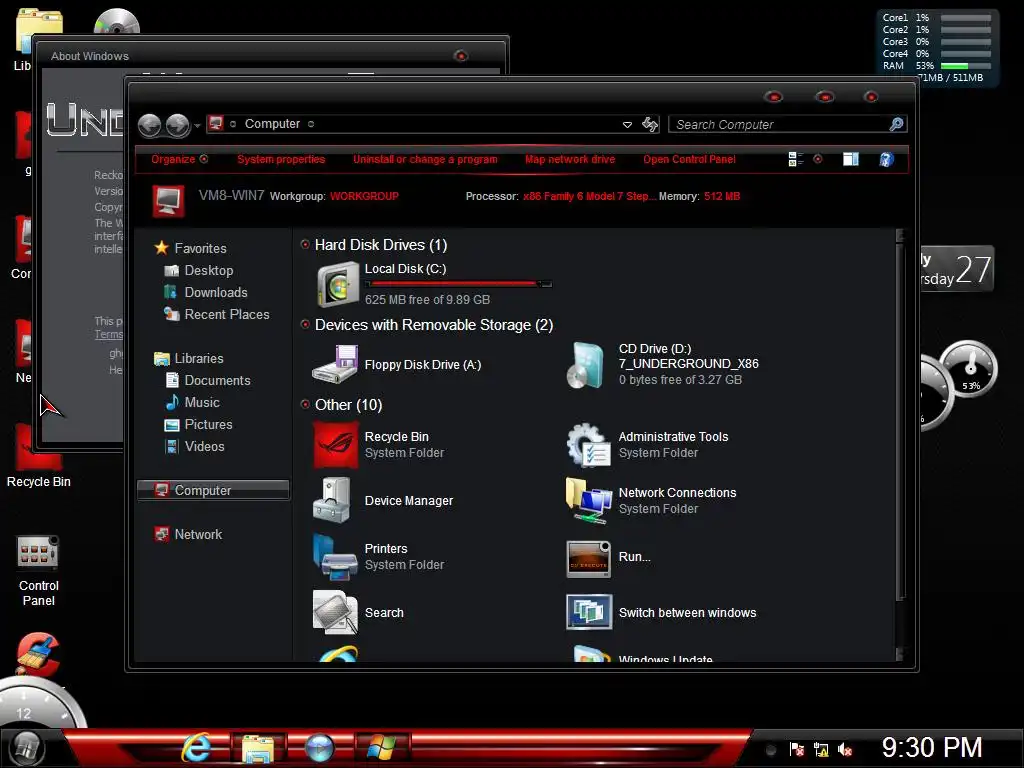Viewport: 1024px width, 768px height.
Task: Open Network Connections icon
Action: coord(588,500)
